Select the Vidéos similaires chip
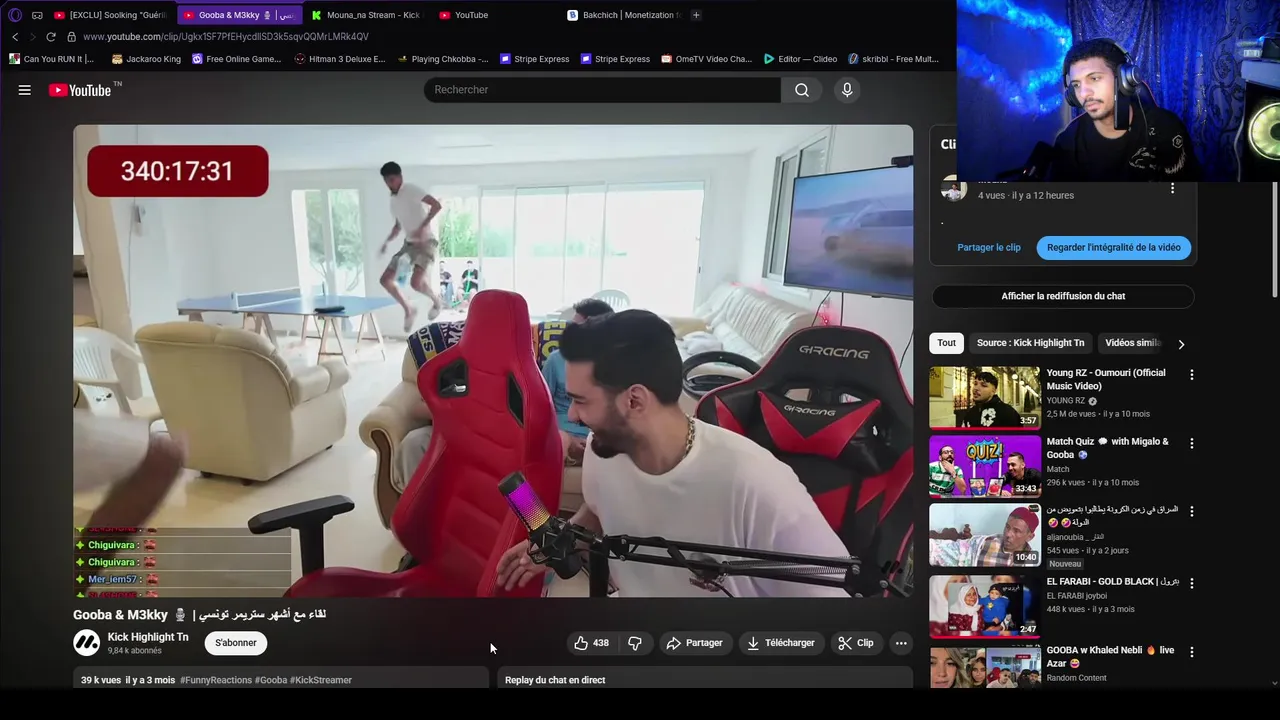 (1132, 343)
